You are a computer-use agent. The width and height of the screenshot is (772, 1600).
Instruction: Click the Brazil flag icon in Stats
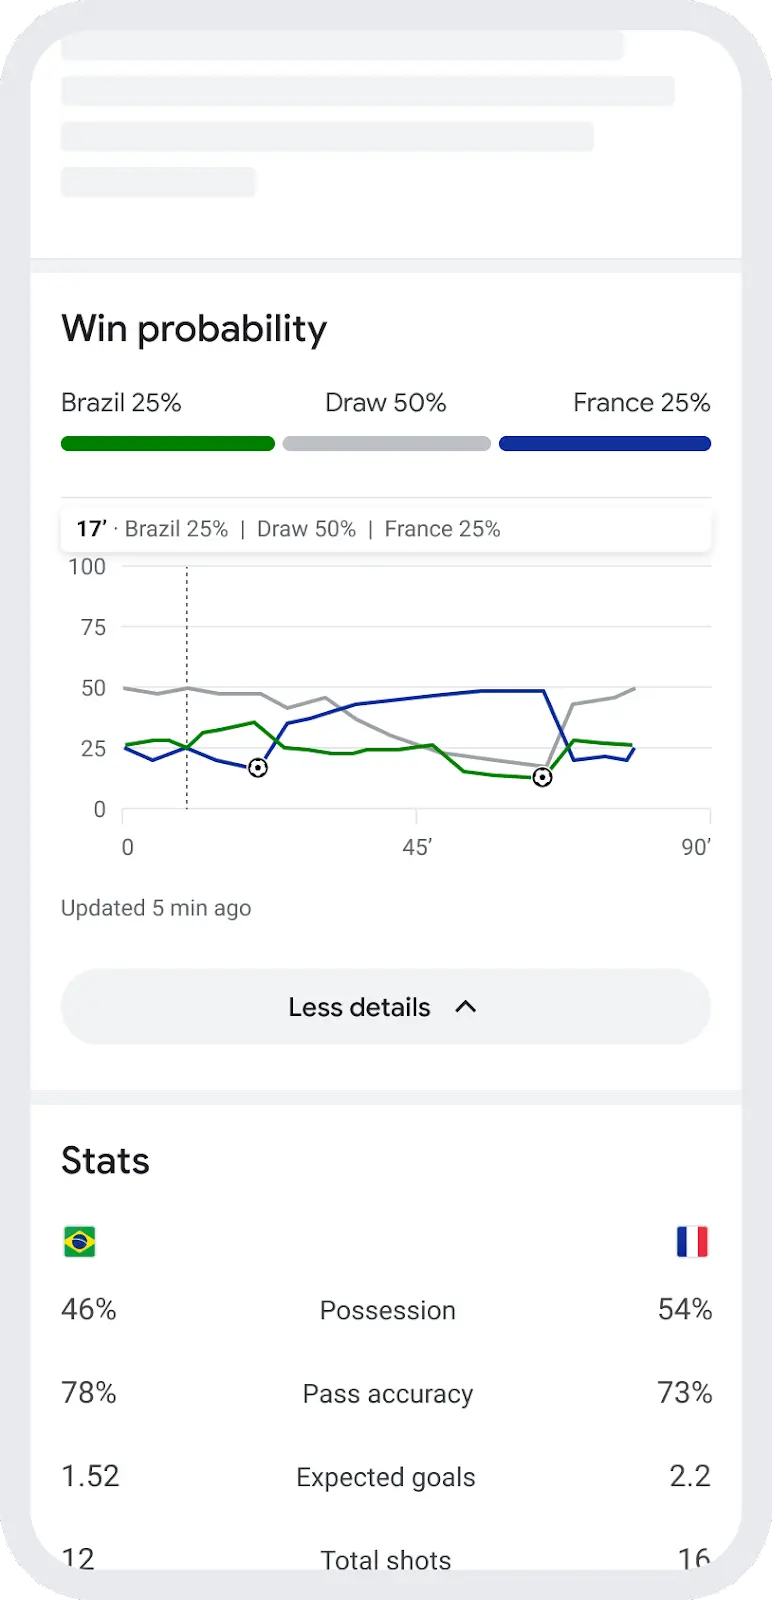coord(80,1242)
